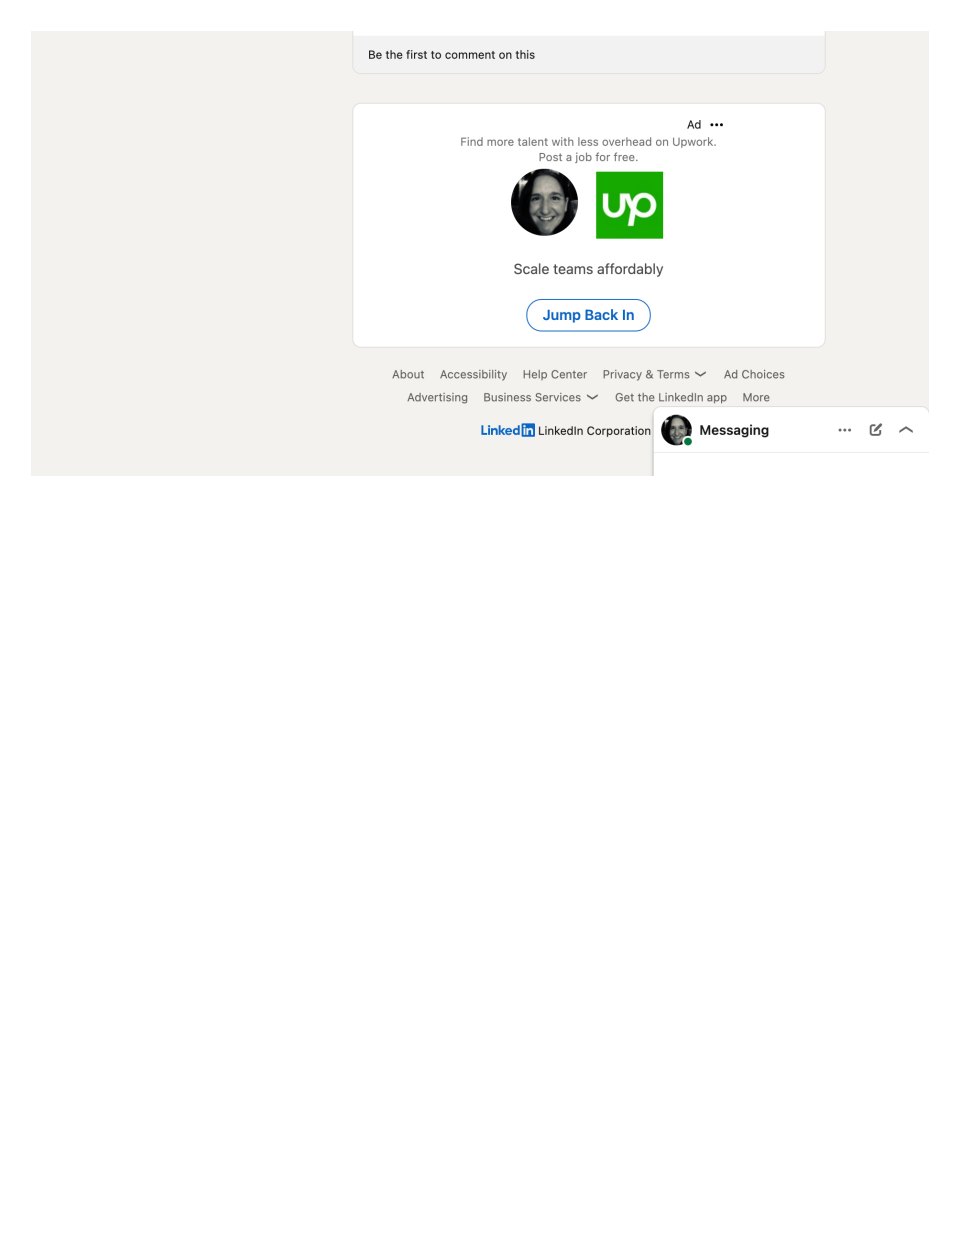
Task: Click the Upwork ad description text
Action: coord(588,149)
